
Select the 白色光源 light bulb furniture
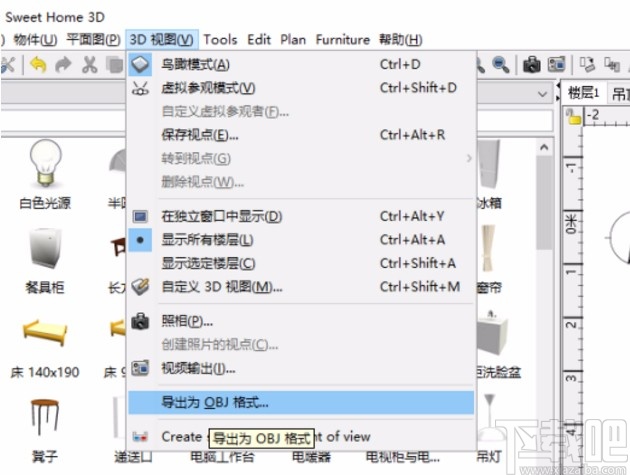pos(45,174)
